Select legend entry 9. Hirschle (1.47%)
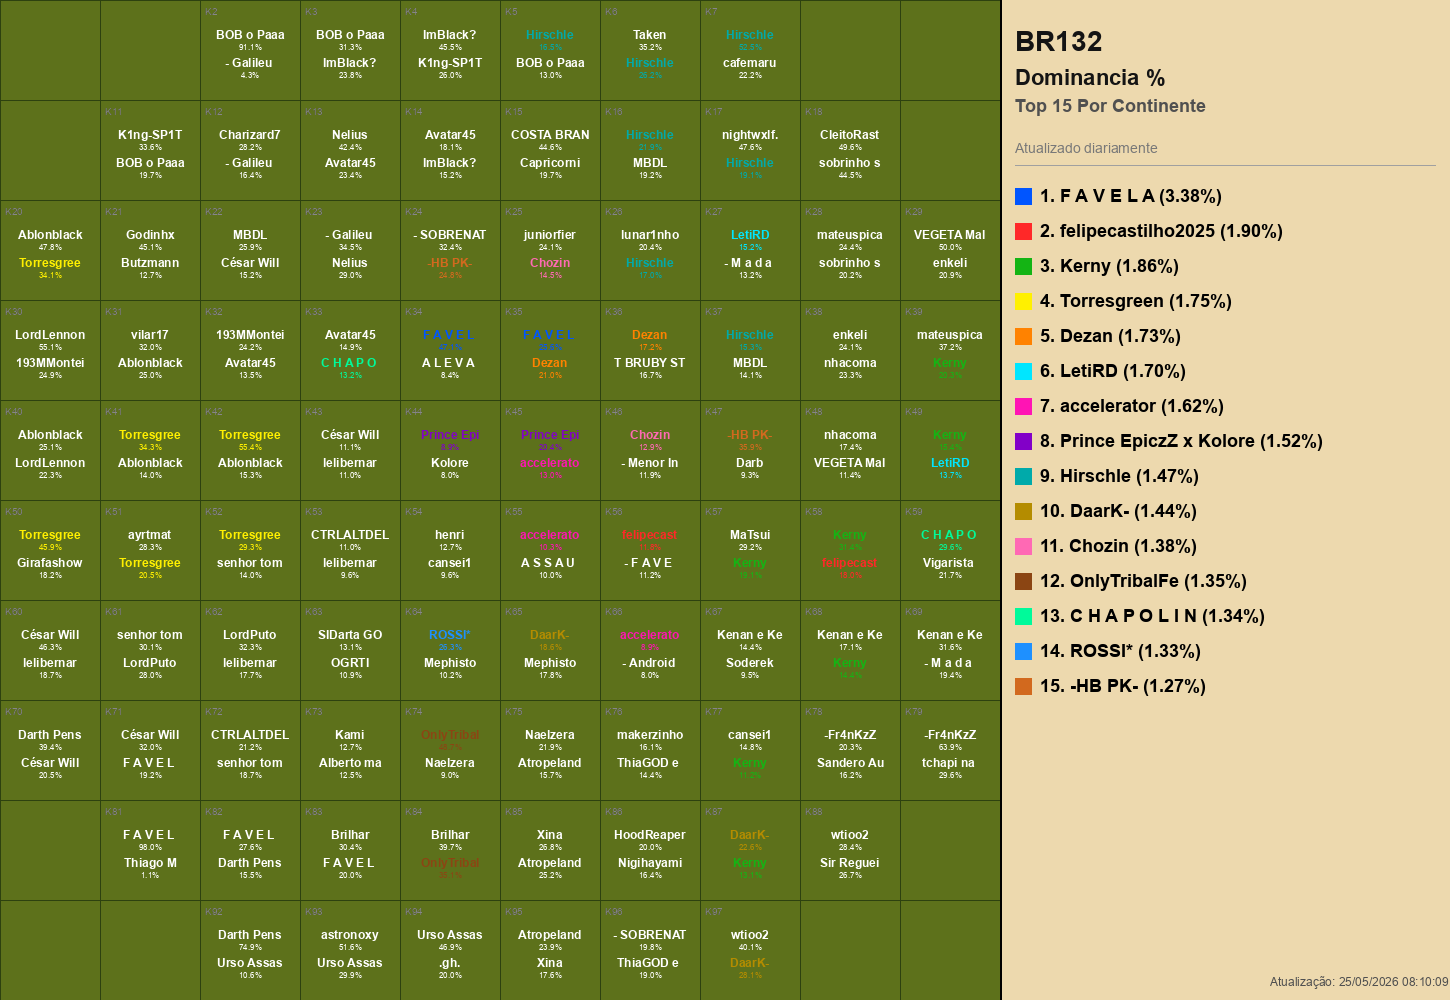 (x=1107, y=476)
